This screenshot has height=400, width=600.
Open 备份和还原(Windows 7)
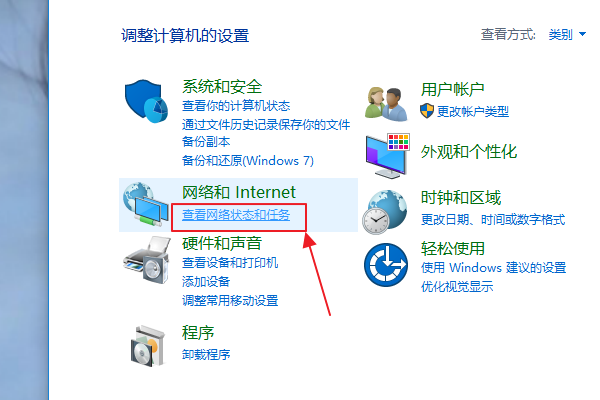click(248, 160)
